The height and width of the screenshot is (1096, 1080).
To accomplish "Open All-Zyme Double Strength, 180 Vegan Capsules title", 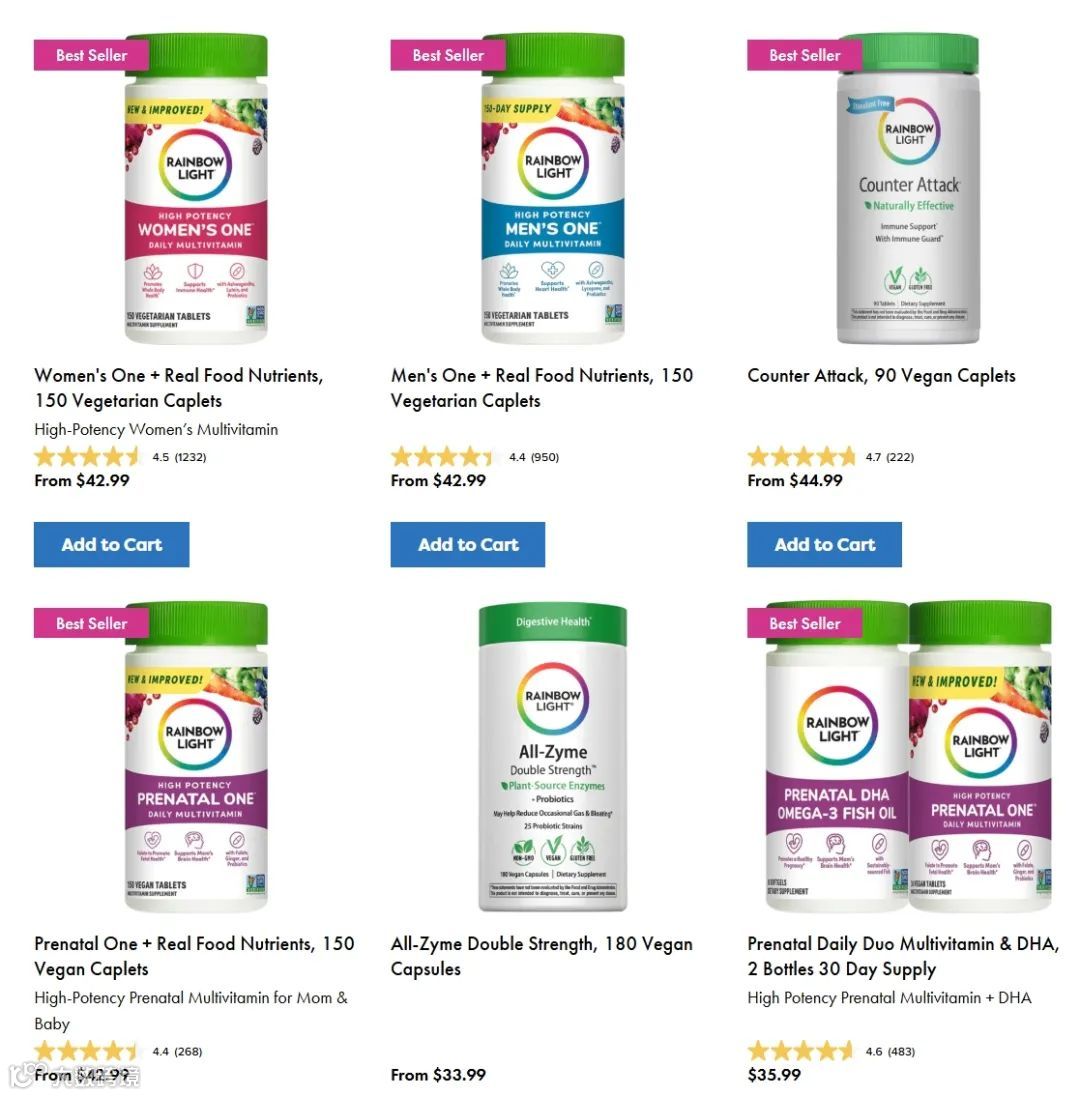I will [542, 956].
